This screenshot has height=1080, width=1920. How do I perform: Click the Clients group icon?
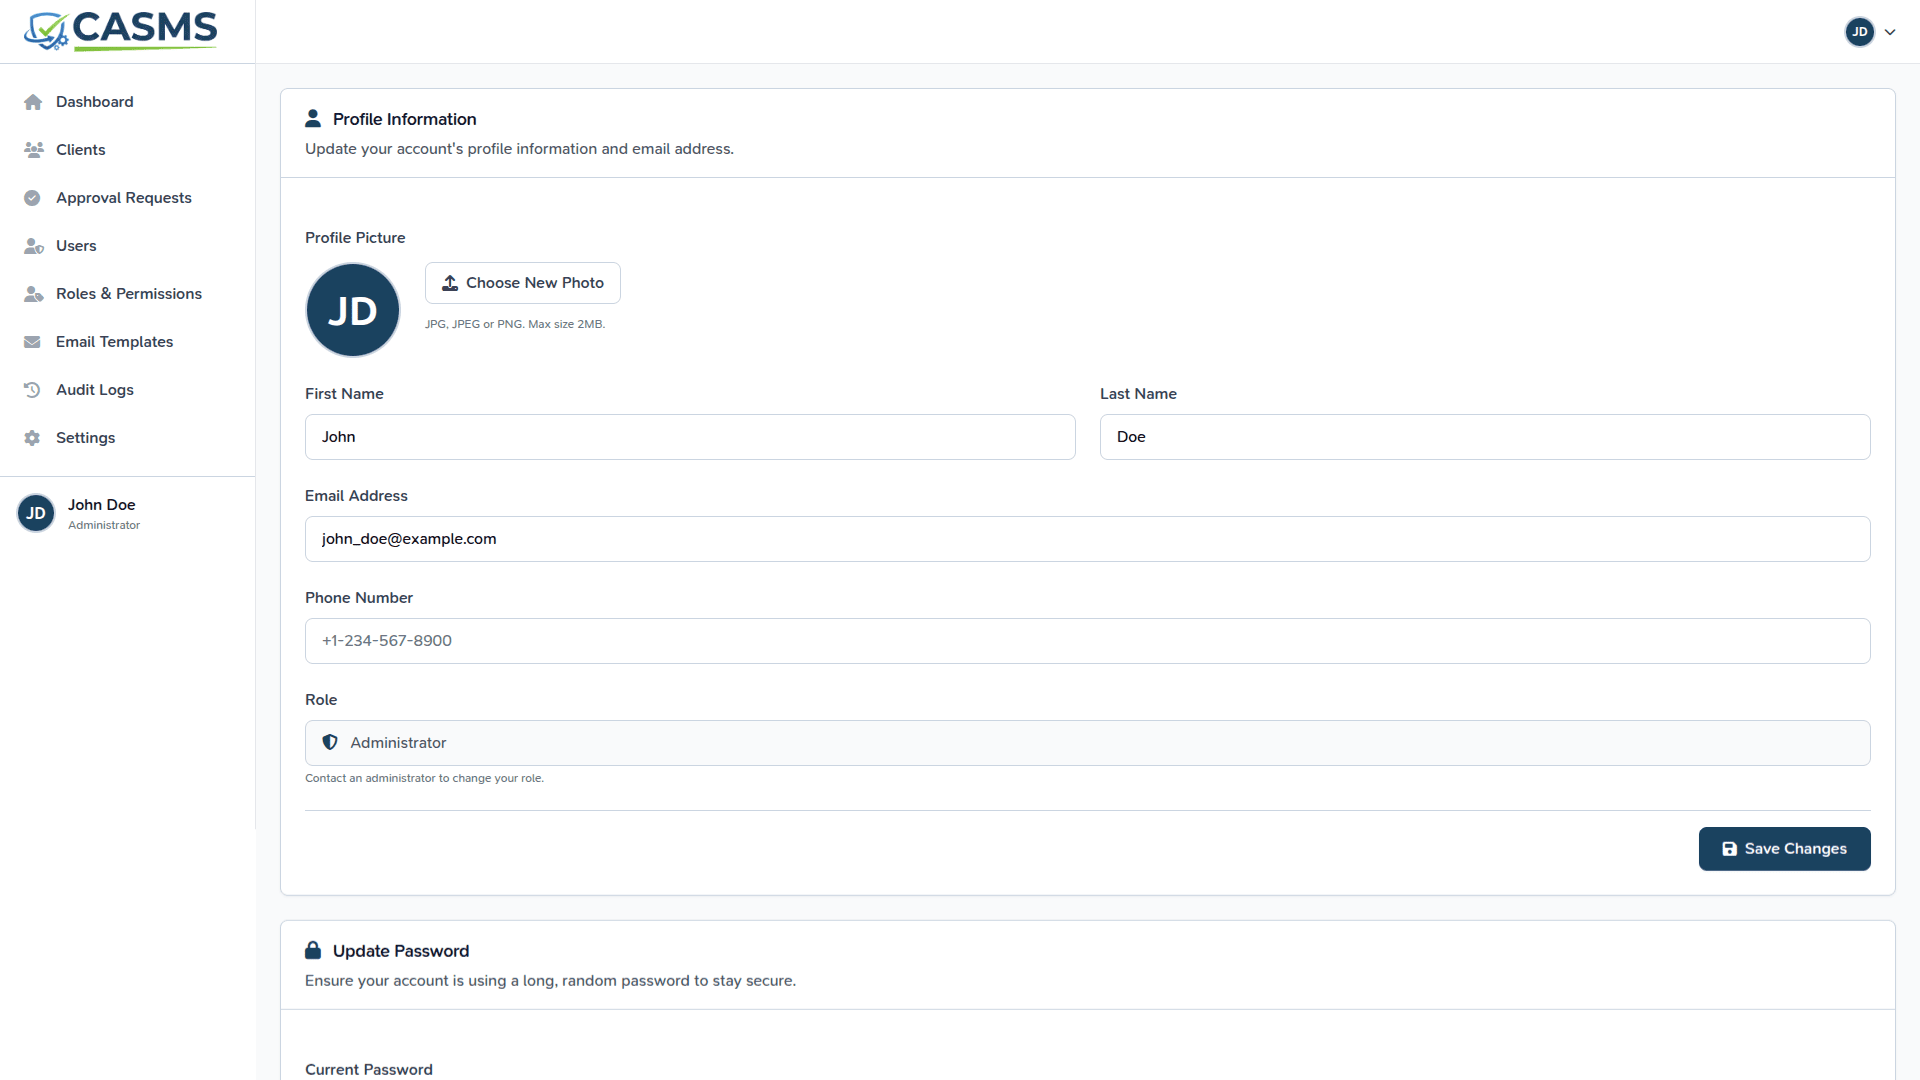33,150
